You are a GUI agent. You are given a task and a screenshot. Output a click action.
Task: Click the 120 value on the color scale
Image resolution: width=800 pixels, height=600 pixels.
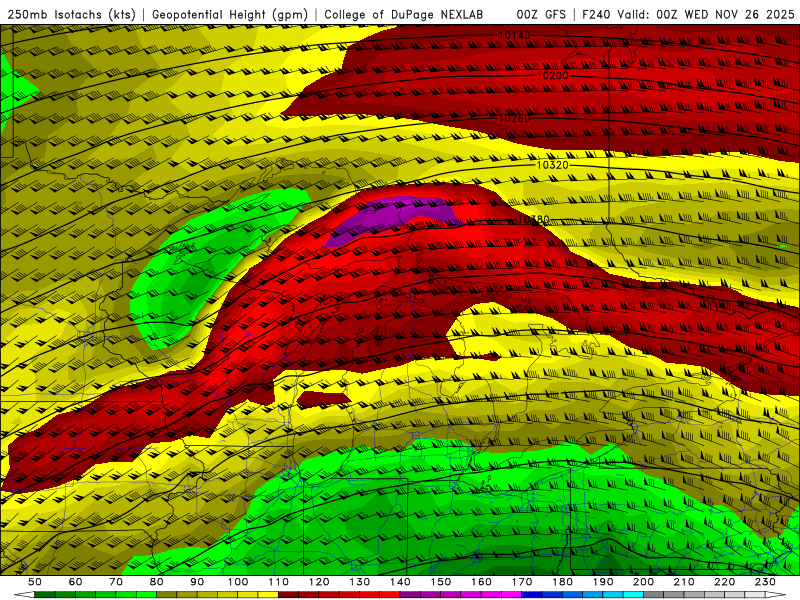[319, 582]
